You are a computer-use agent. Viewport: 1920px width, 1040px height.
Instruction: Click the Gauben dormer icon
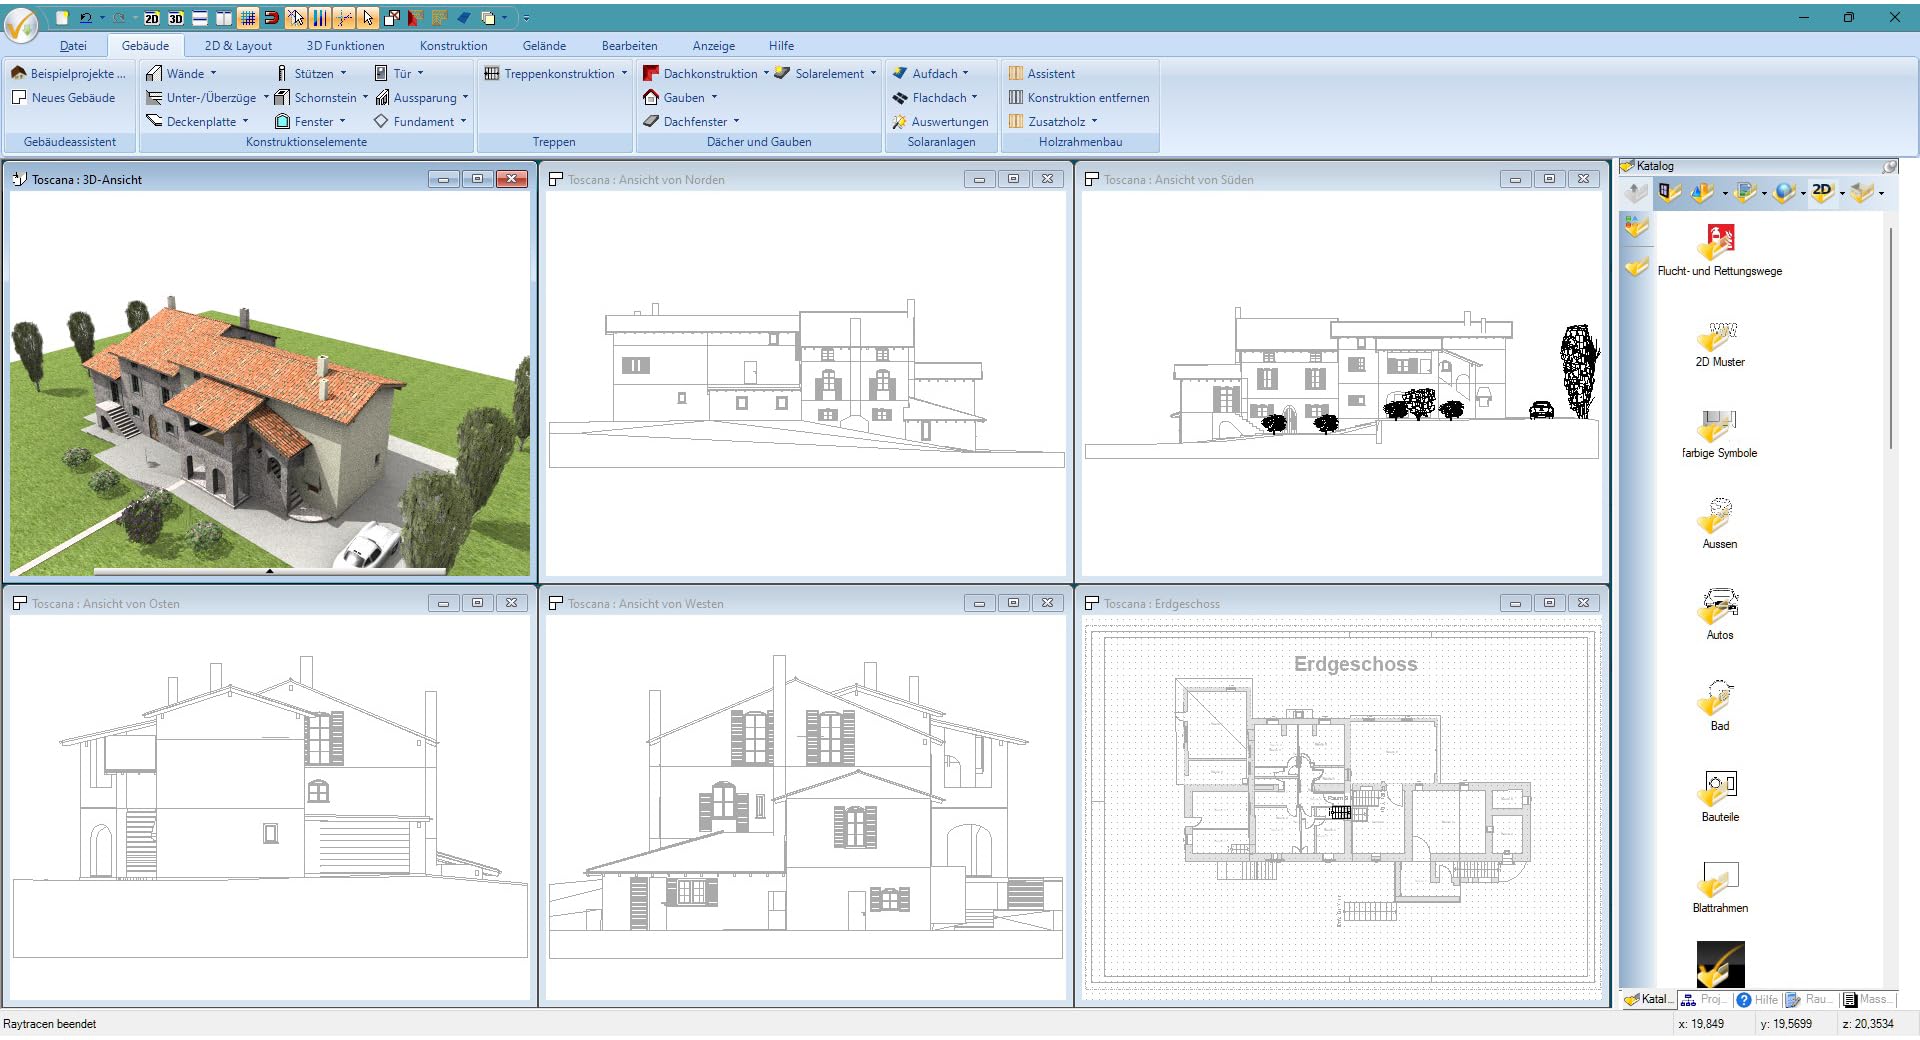[651, 98]
